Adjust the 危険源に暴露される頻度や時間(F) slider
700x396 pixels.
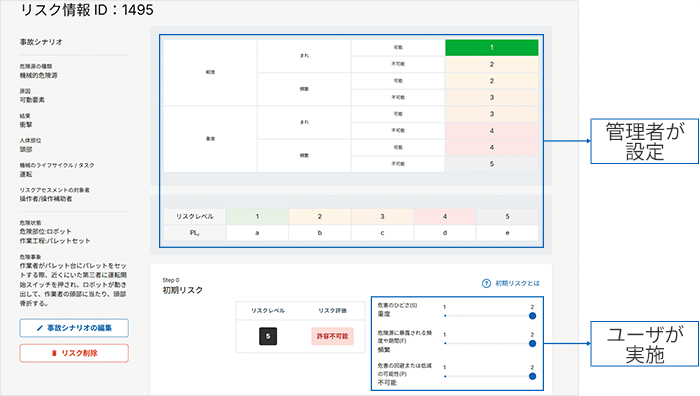click(489, 343)
